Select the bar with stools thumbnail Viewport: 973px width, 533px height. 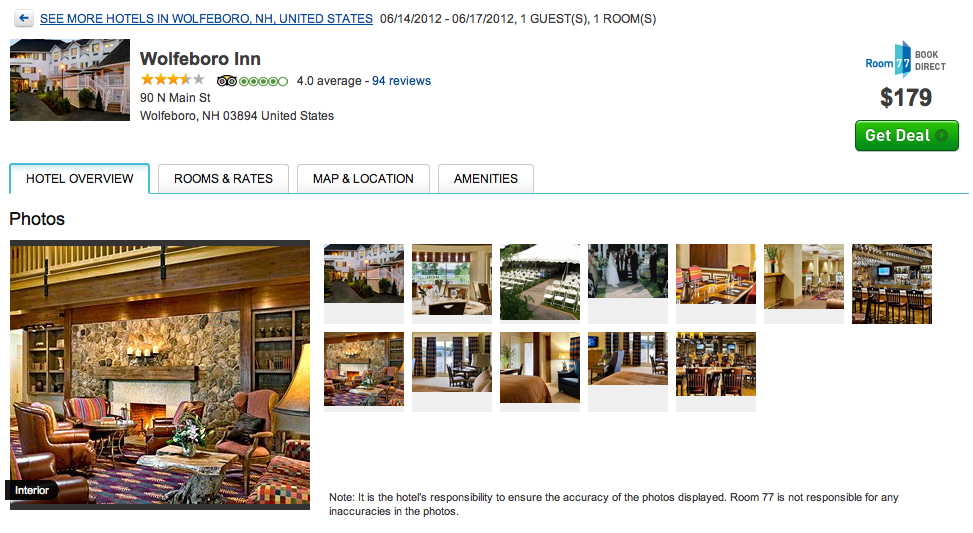click(x=892, y=284)
